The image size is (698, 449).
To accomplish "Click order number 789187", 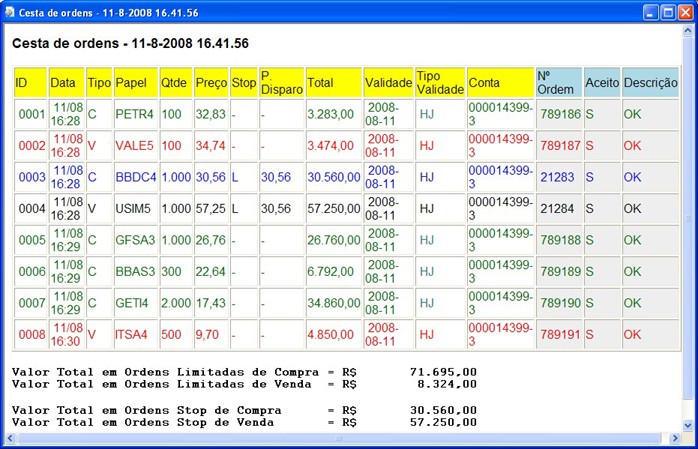I will [558, 146].
